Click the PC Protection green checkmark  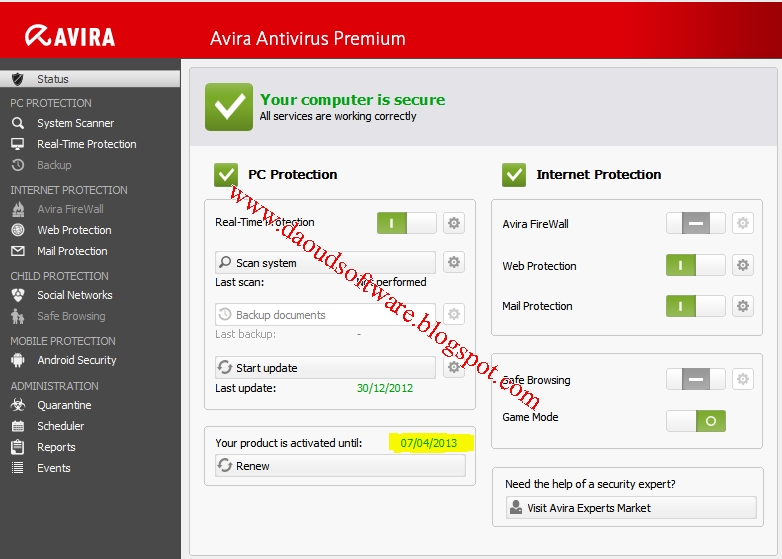tap(226, 175)
